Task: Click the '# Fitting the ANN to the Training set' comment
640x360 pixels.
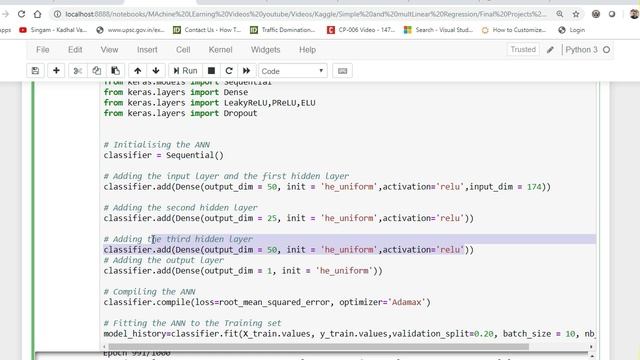Action: (x=192, y=323)
